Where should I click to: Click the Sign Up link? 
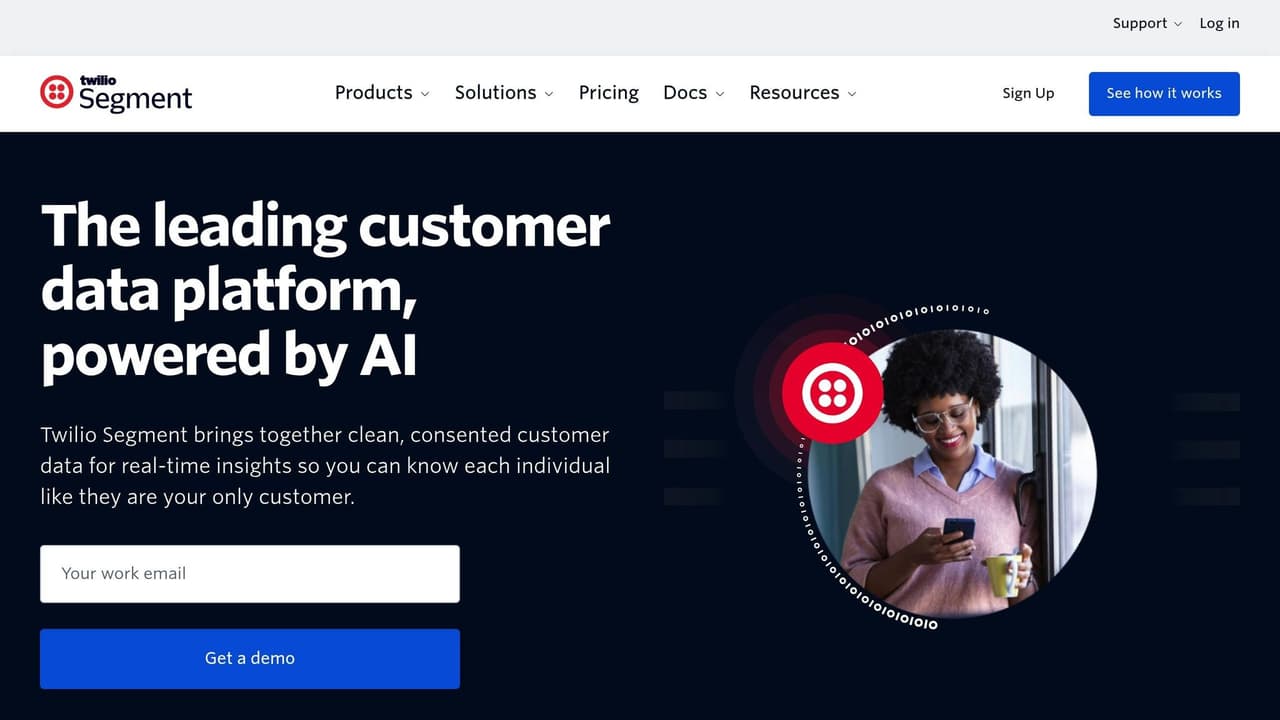tap(1028, 93)
